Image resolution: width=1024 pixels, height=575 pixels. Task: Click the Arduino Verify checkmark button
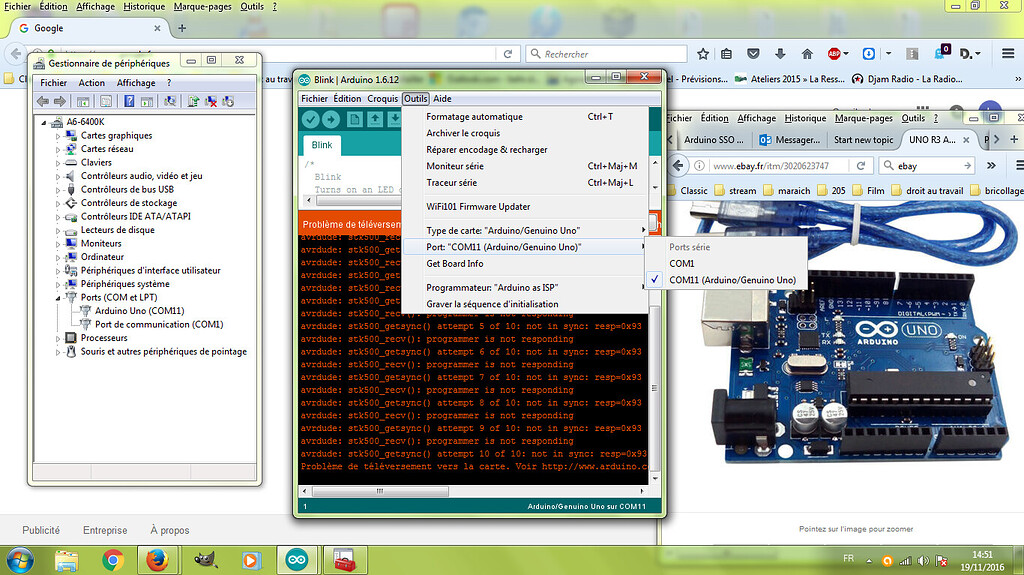(310, 119)
